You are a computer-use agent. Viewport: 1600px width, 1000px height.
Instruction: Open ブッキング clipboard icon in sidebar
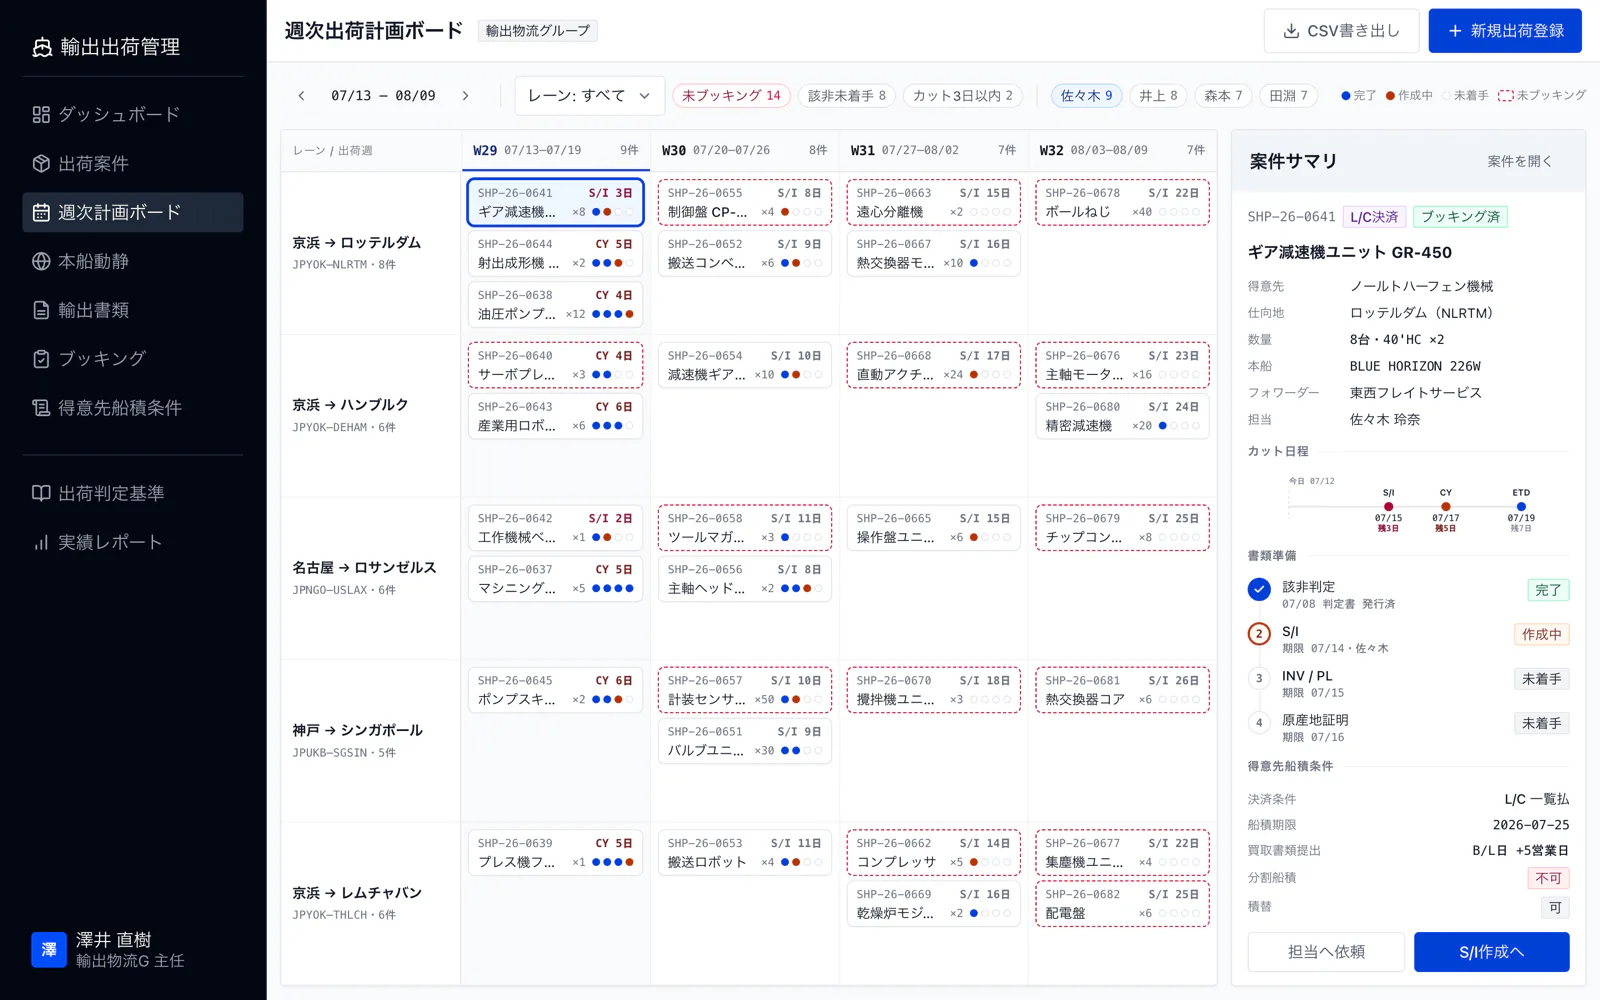pos(41,359)
